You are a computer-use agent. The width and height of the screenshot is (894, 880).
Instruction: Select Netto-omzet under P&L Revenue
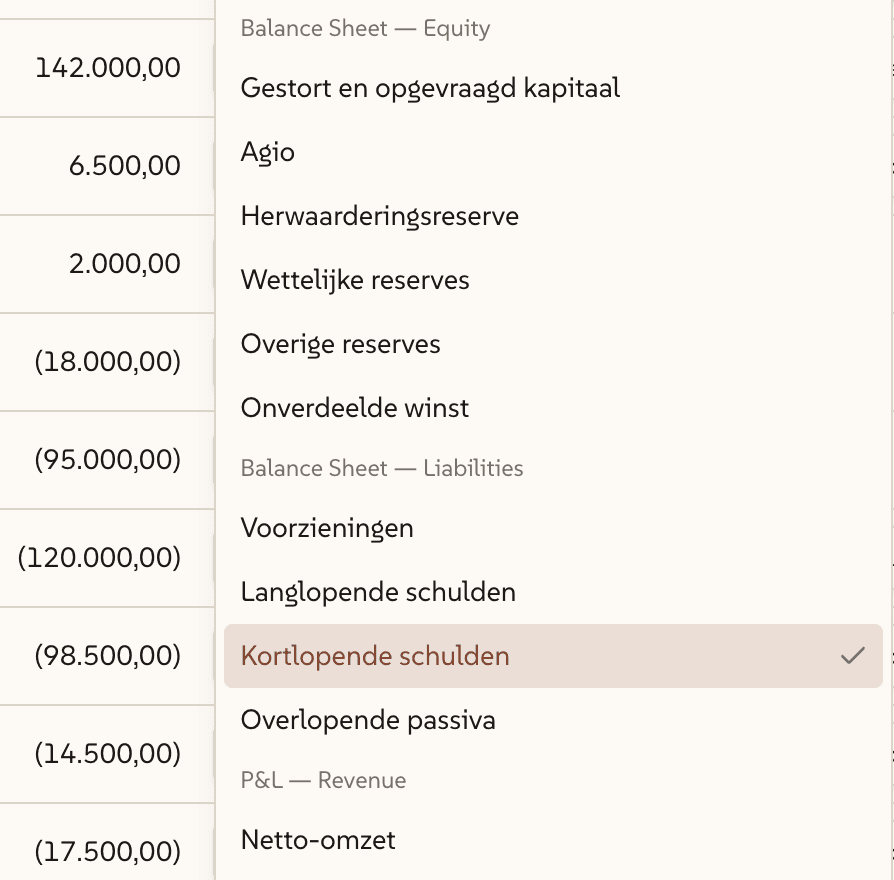click(x=318, y=840)
